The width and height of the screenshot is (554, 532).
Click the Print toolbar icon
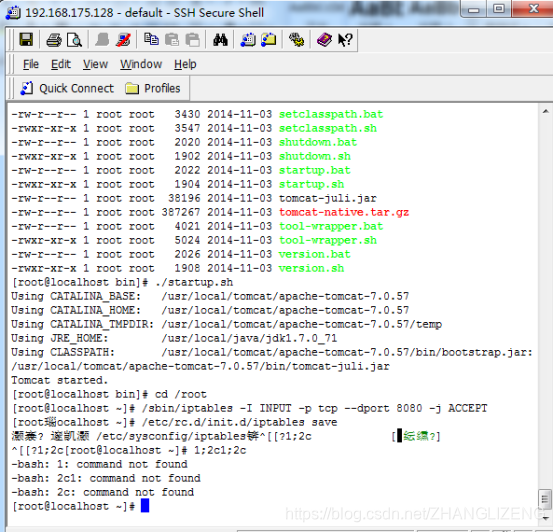point(54,40)
